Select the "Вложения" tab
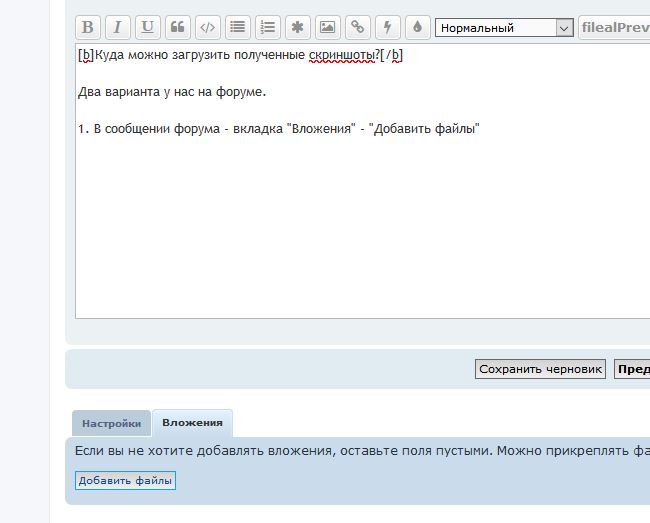 [192, 424]
